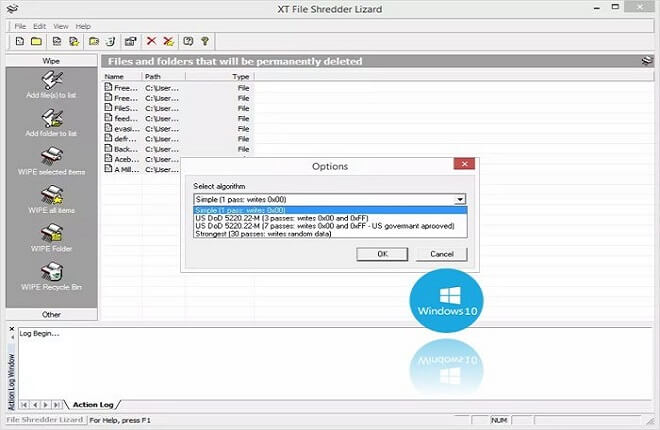Sort list by Name column header

(122, 77)
